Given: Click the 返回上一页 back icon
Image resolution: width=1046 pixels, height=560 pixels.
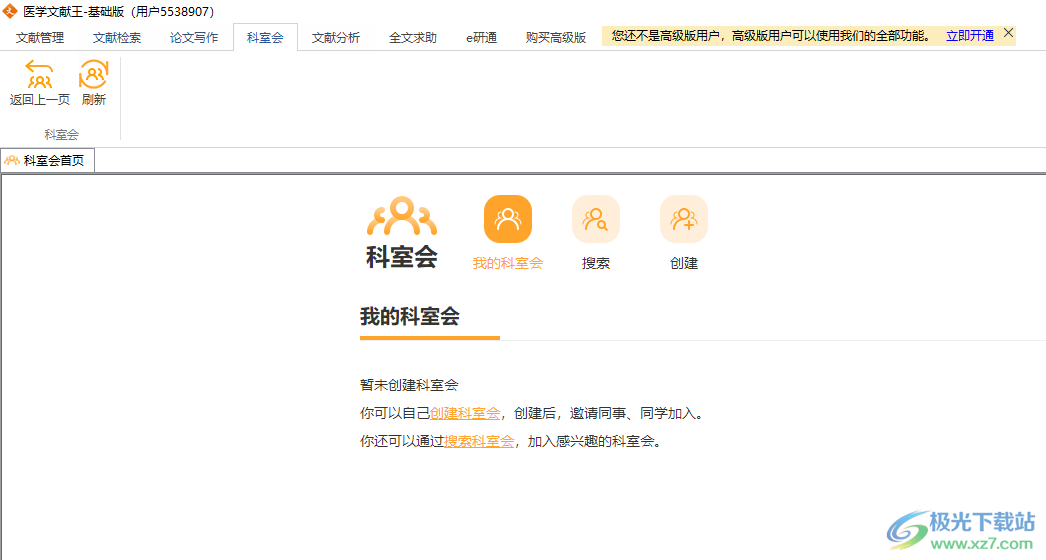Looking at the screenshot, I should [x=39, y=75].
